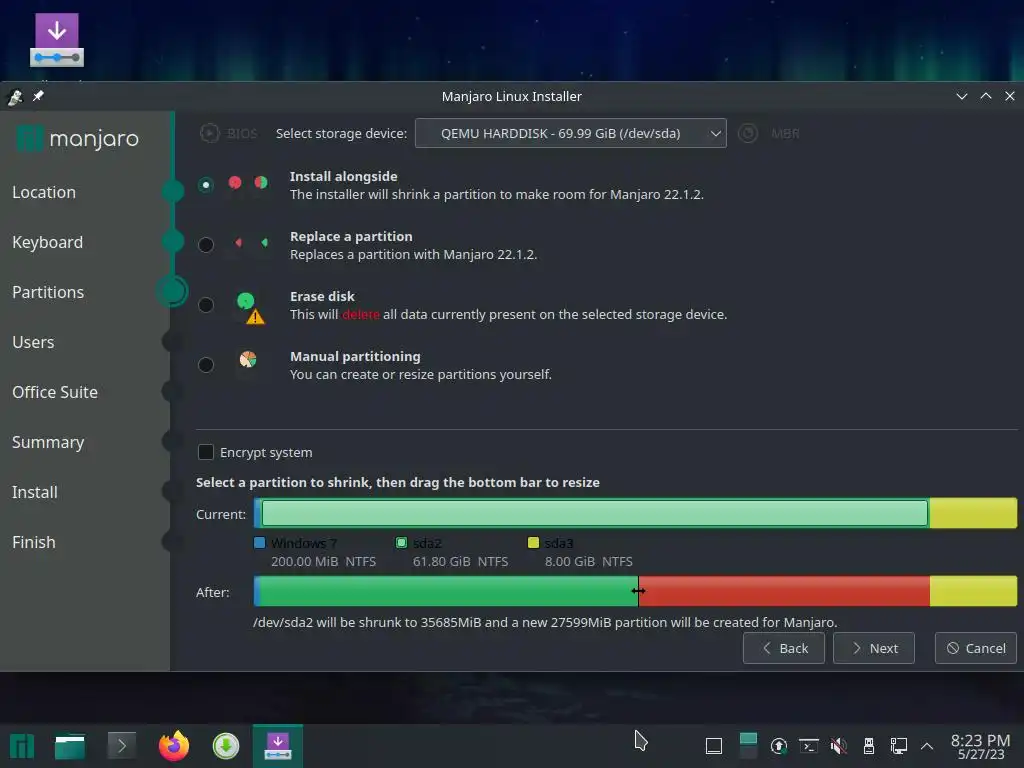Open the file manager from the taskbar
This screenshot has width=1024, height=768.
[70, 746]
